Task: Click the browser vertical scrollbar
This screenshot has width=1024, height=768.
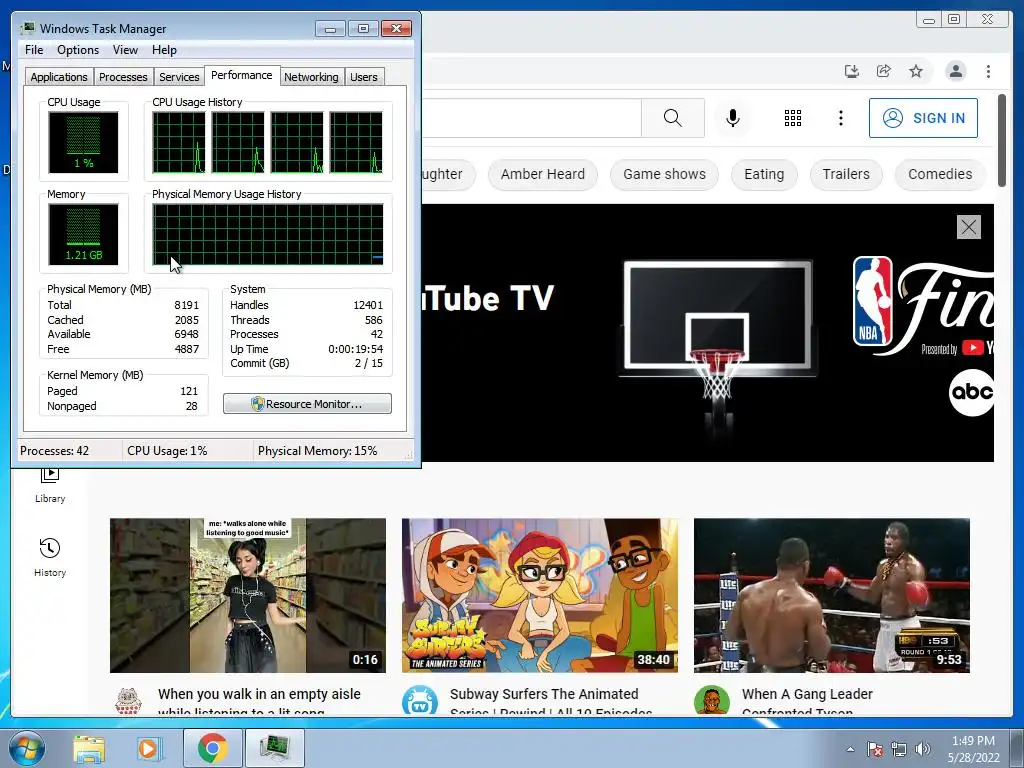Action: tap(1002, 140)
